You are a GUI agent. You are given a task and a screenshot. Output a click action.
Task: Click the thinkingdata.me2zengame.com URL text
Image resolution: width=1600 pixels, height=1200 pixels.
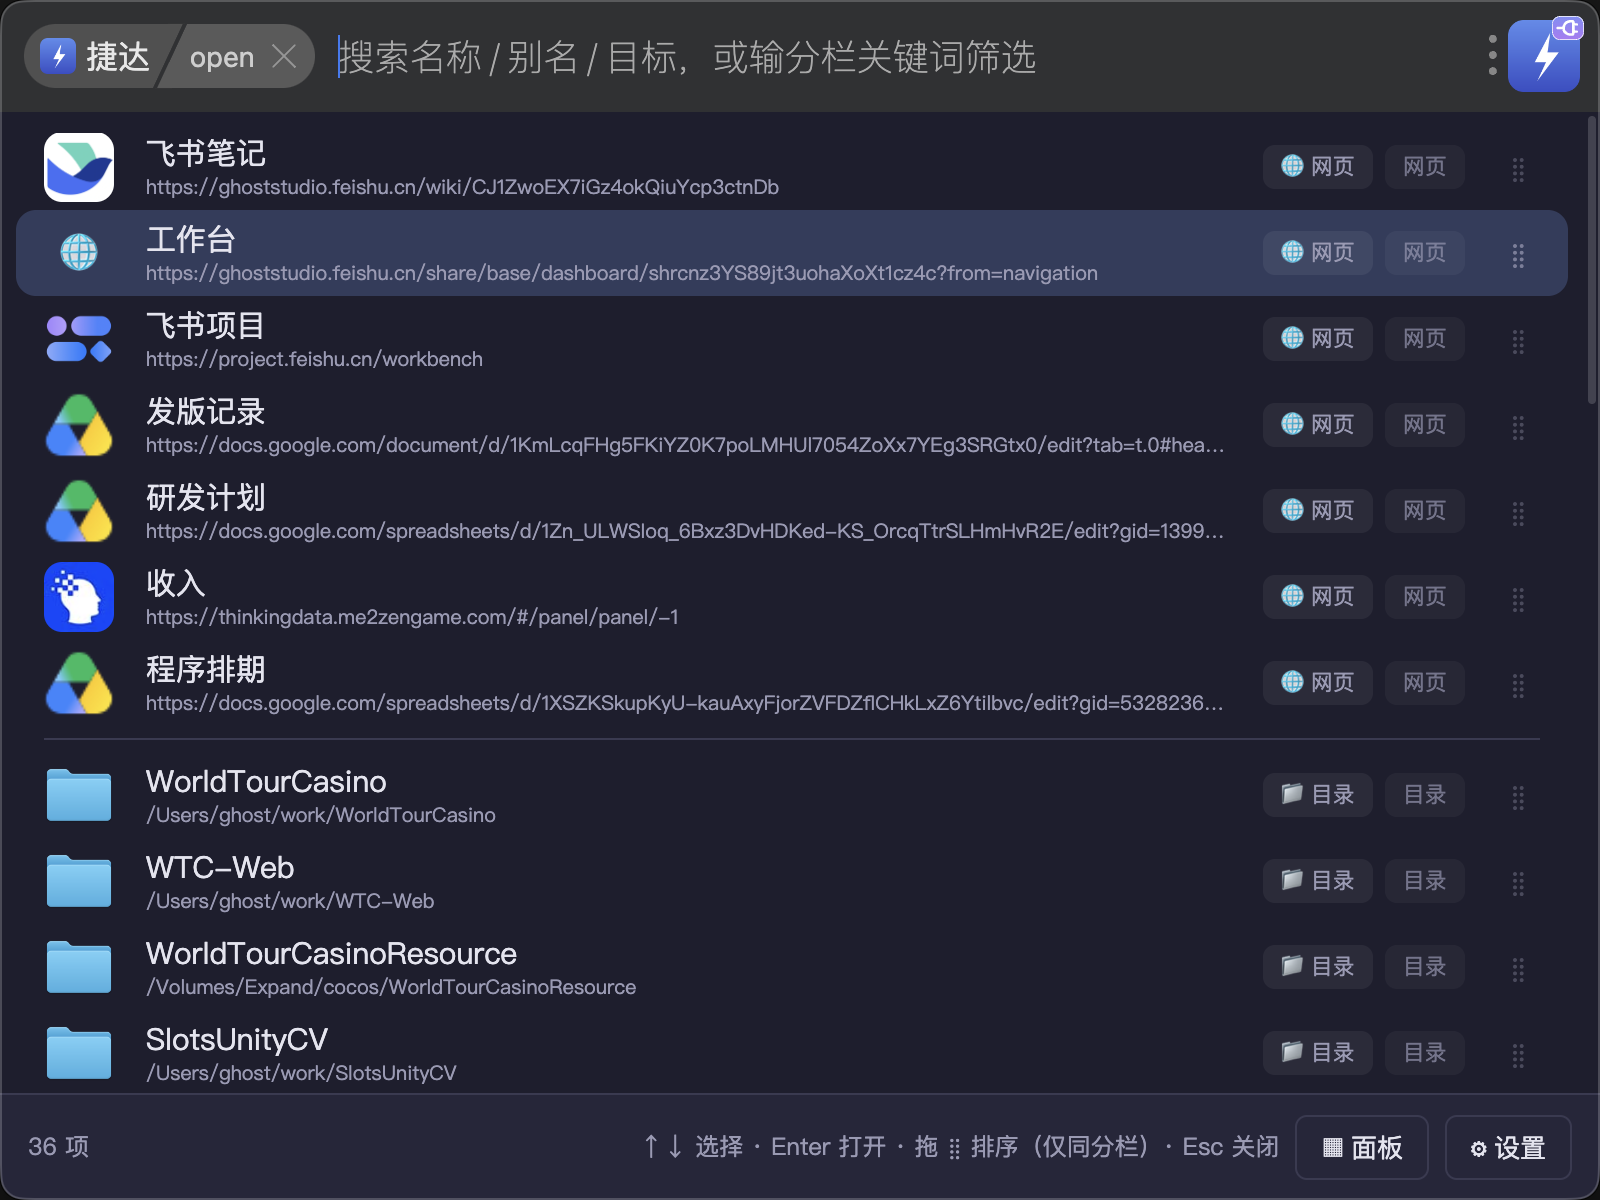[412, 617]
